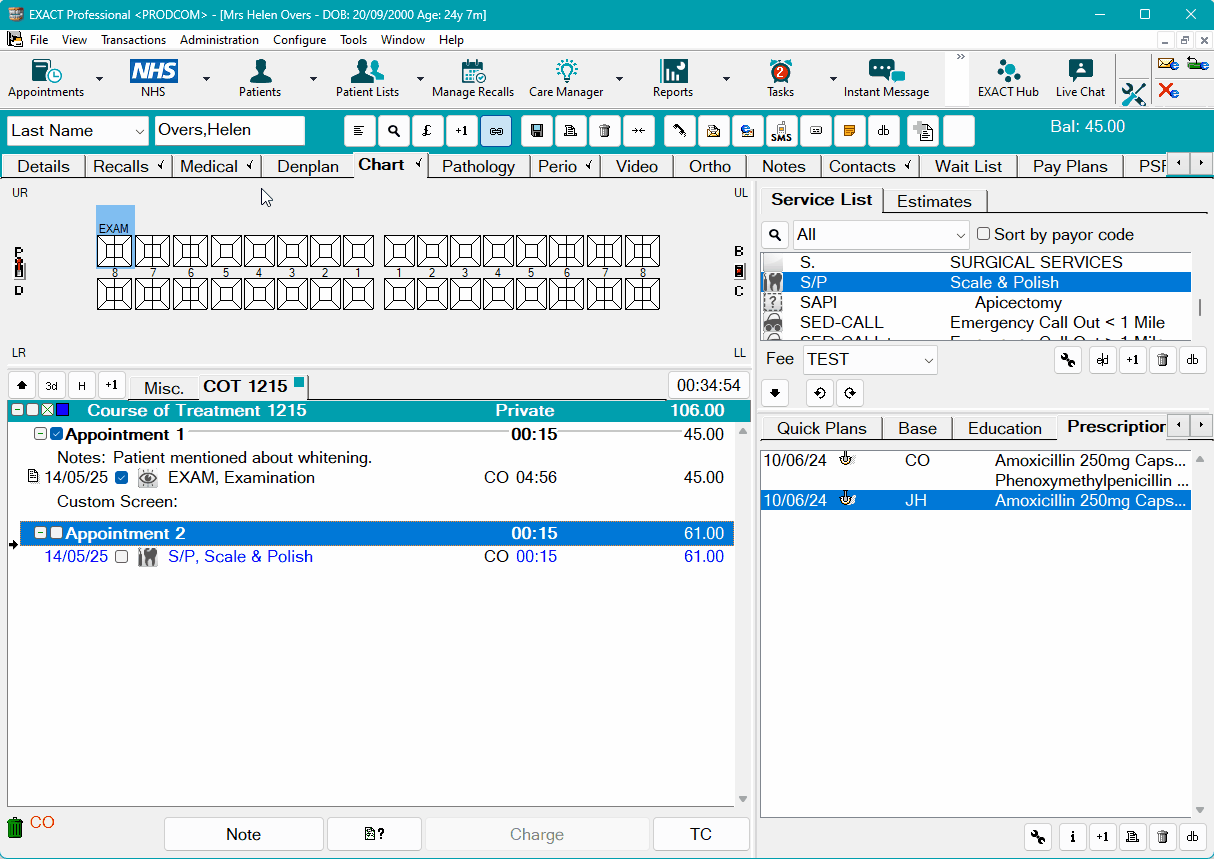1214x859 pixels.
Task: Click the envelope email patient icon
Action: tap(713, 131)
